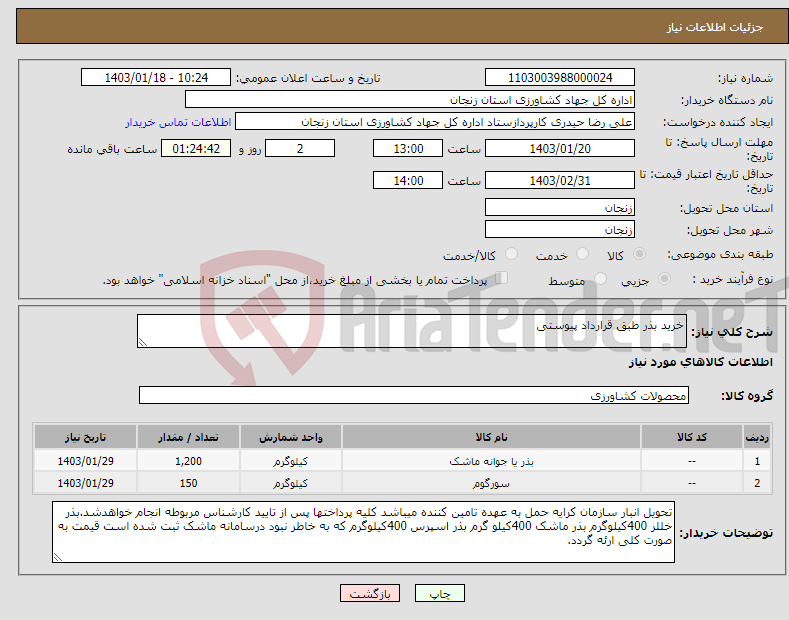Click the نام کالا column header
This screenshot has height=620, width=789.
(491, 437)
